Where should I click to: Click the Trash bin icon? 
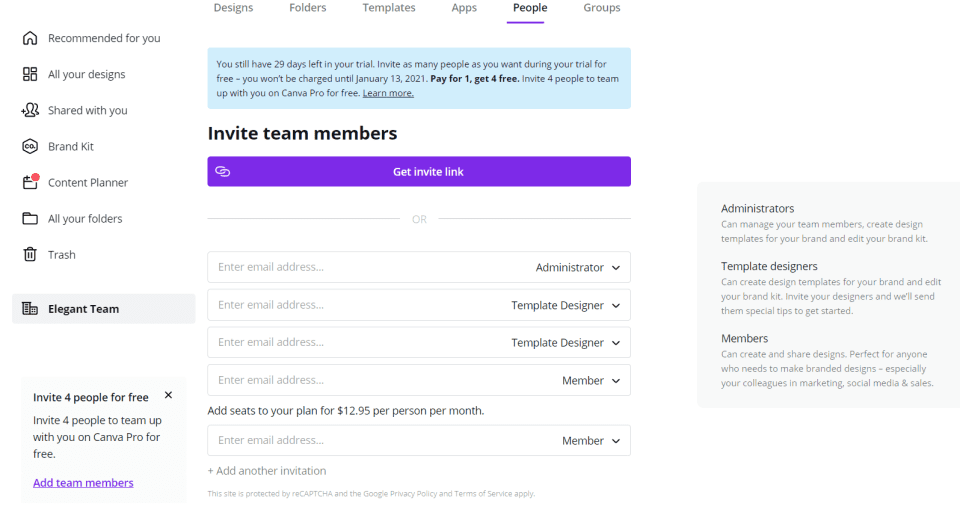tap(30, 254)
